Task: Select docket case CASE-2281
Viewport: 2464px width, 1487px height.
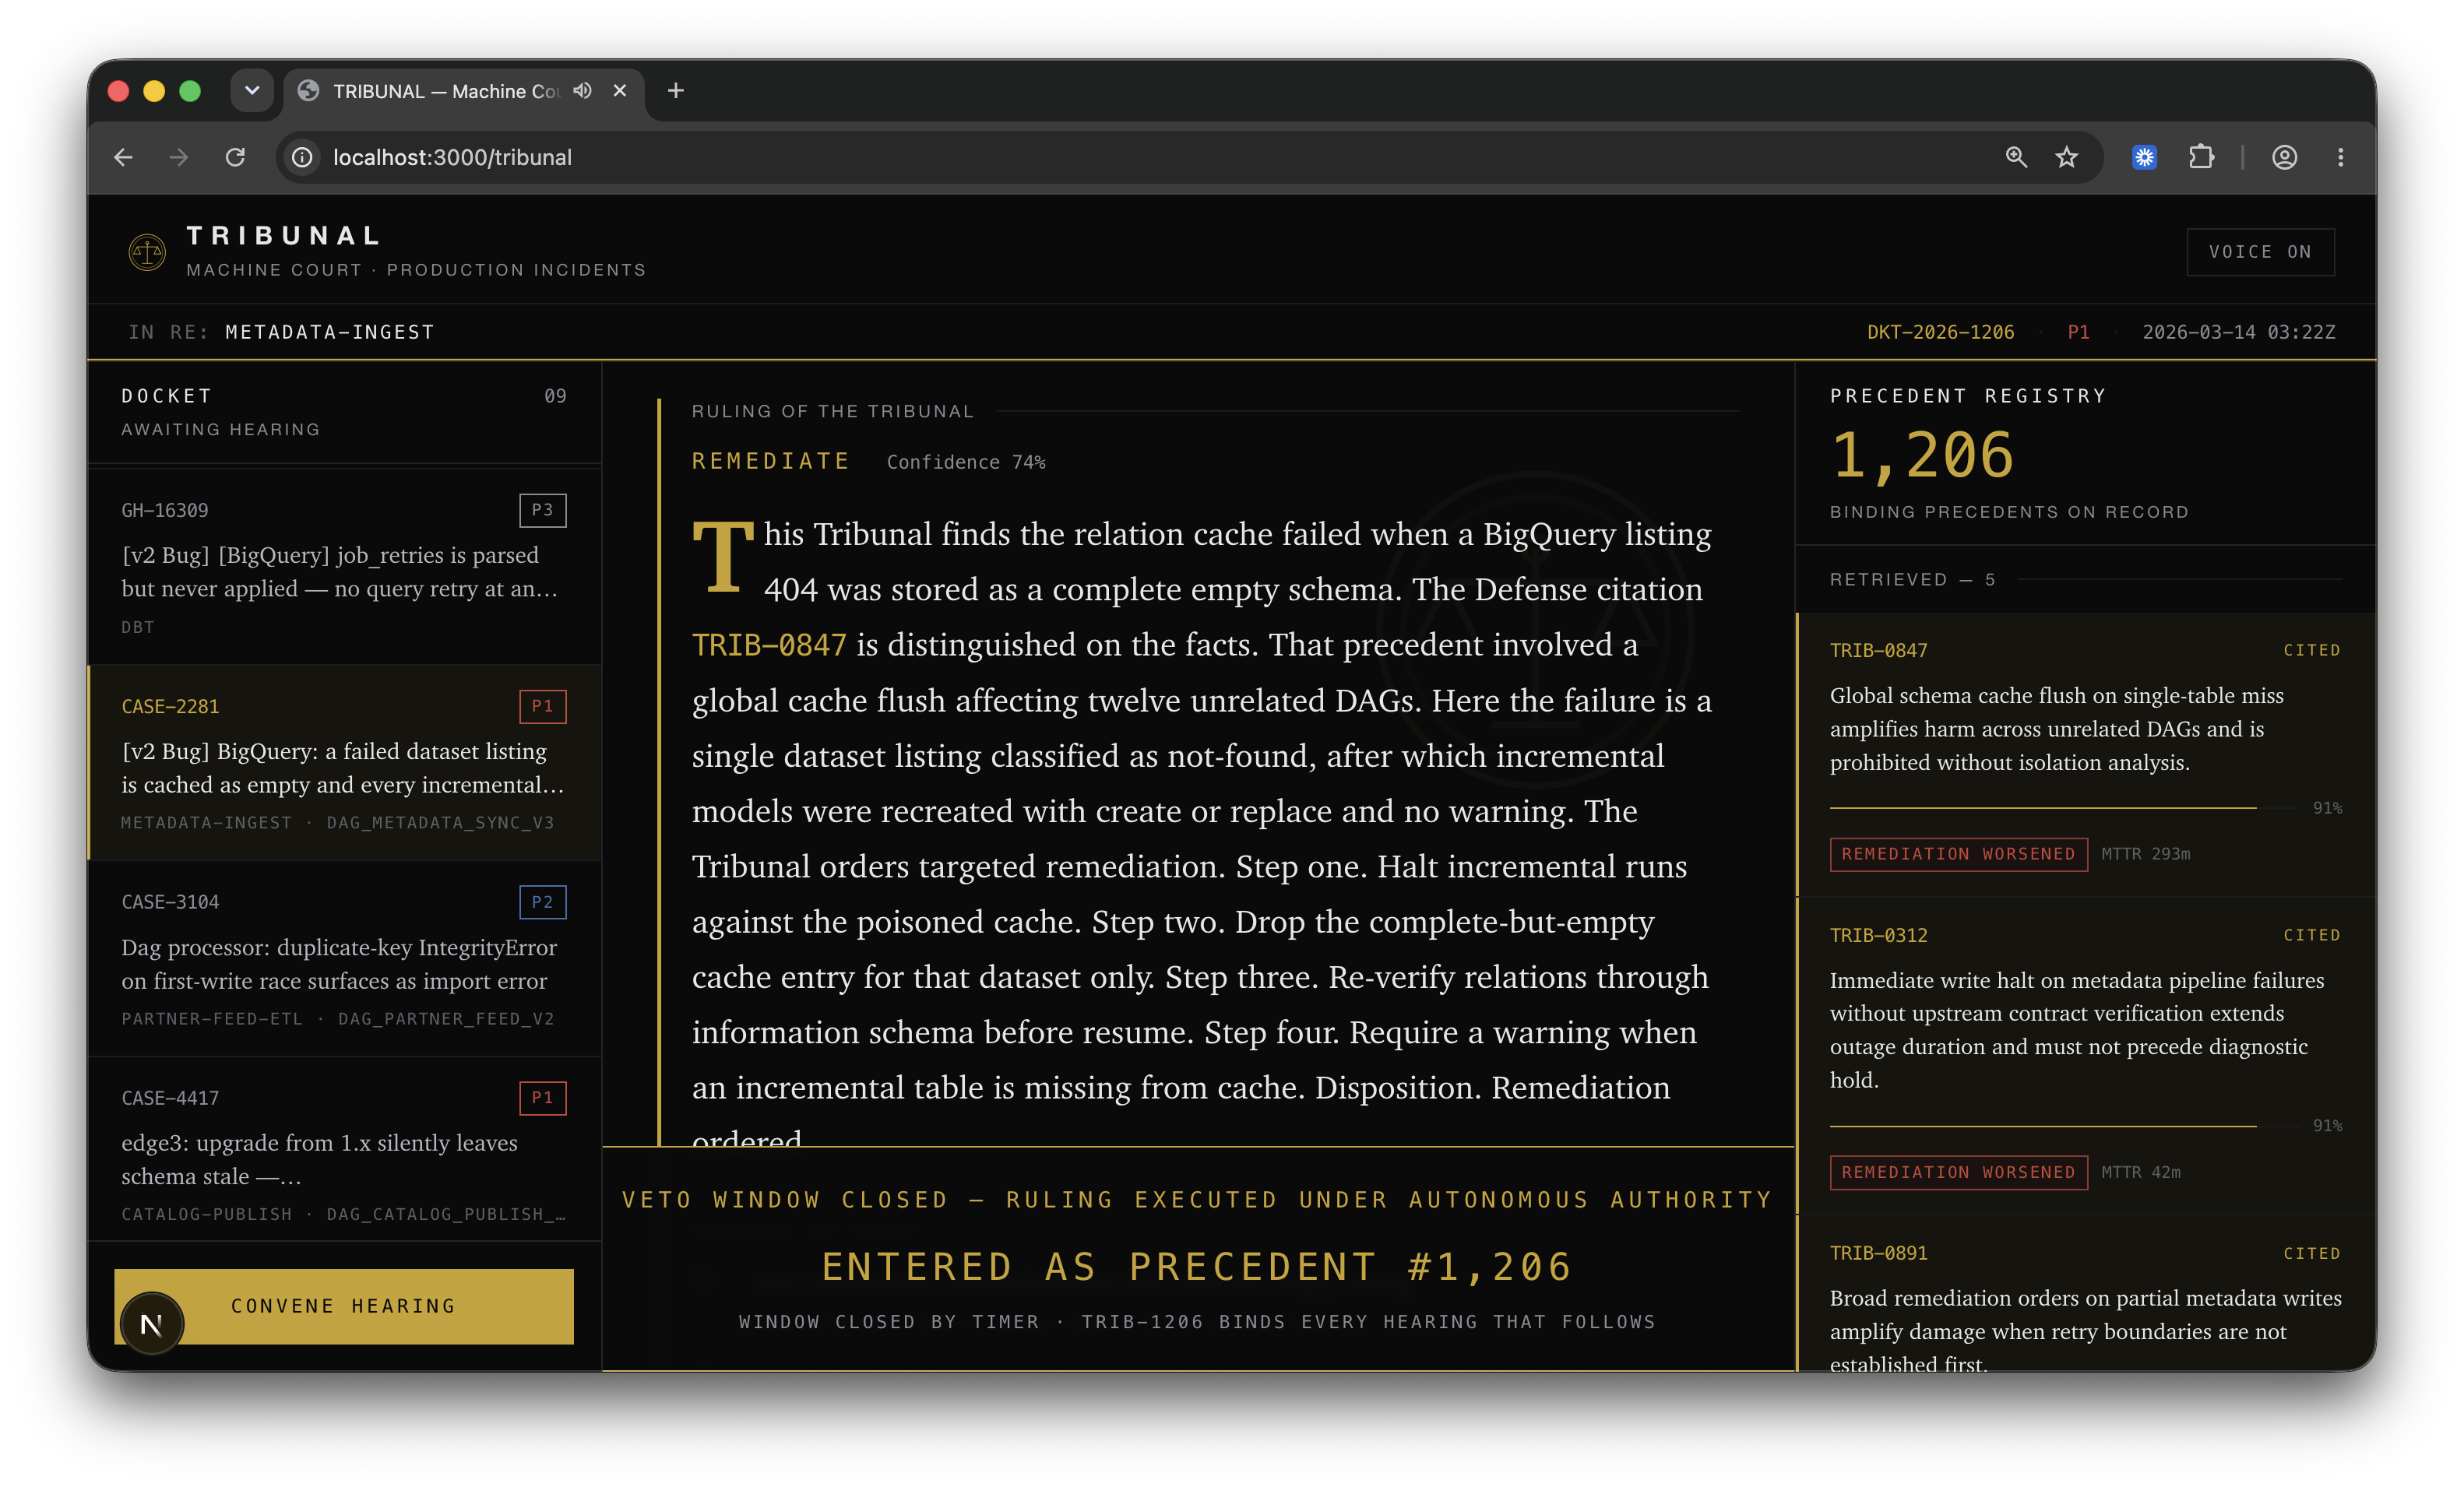Action: [x=344, y=763]
